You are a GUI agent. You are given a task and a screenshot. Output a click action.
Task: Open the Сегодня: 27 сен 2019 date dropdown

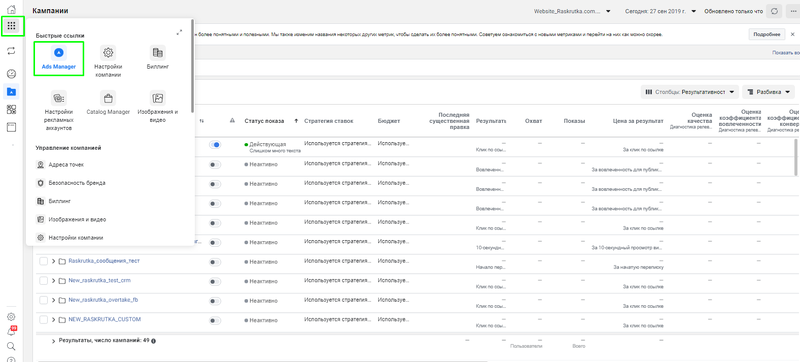click(x=662, y=11)
